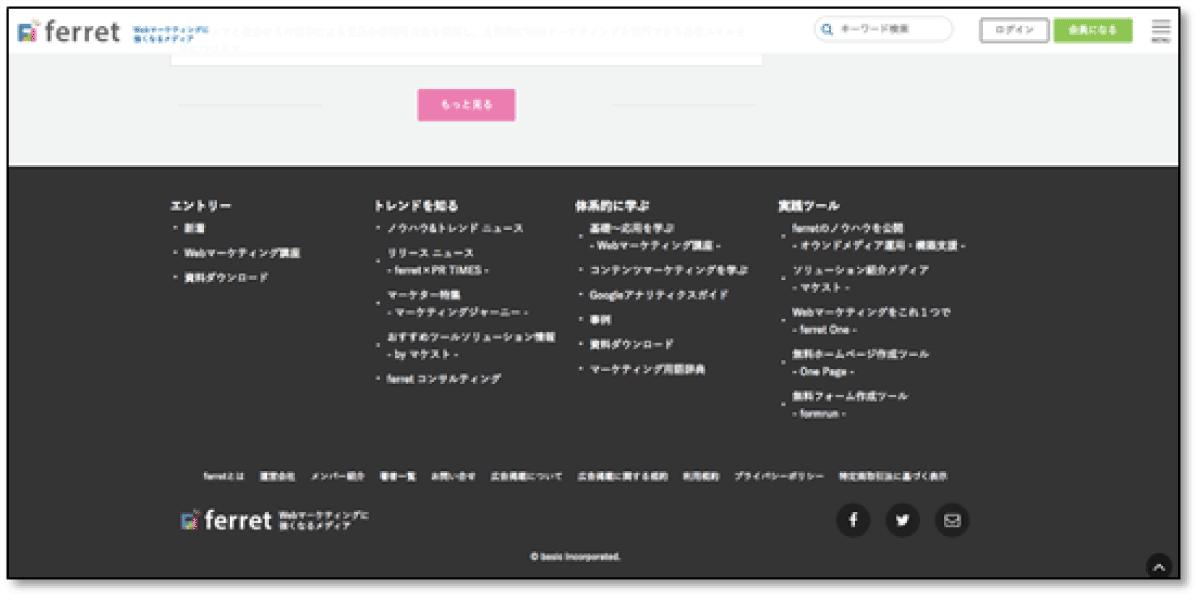
Task: Click the © basic Incorporated. copyright text
Action: pyautogui.click(x=575, y=557)
